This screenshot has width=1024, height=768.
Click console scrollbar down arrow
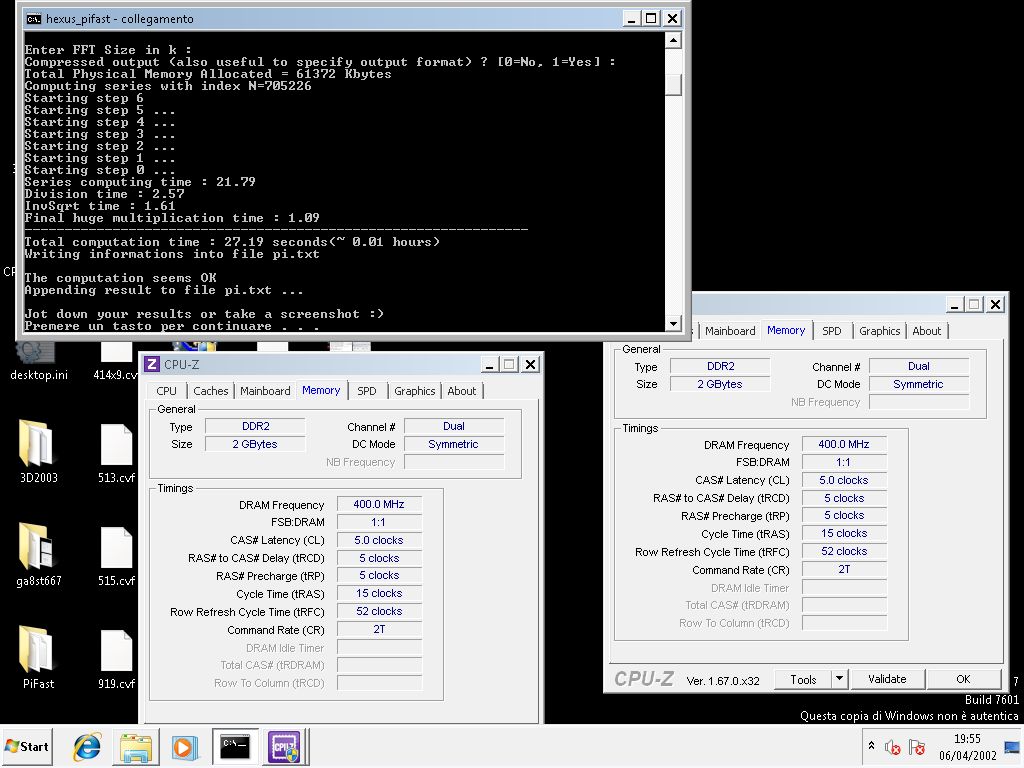pos(673,323)
